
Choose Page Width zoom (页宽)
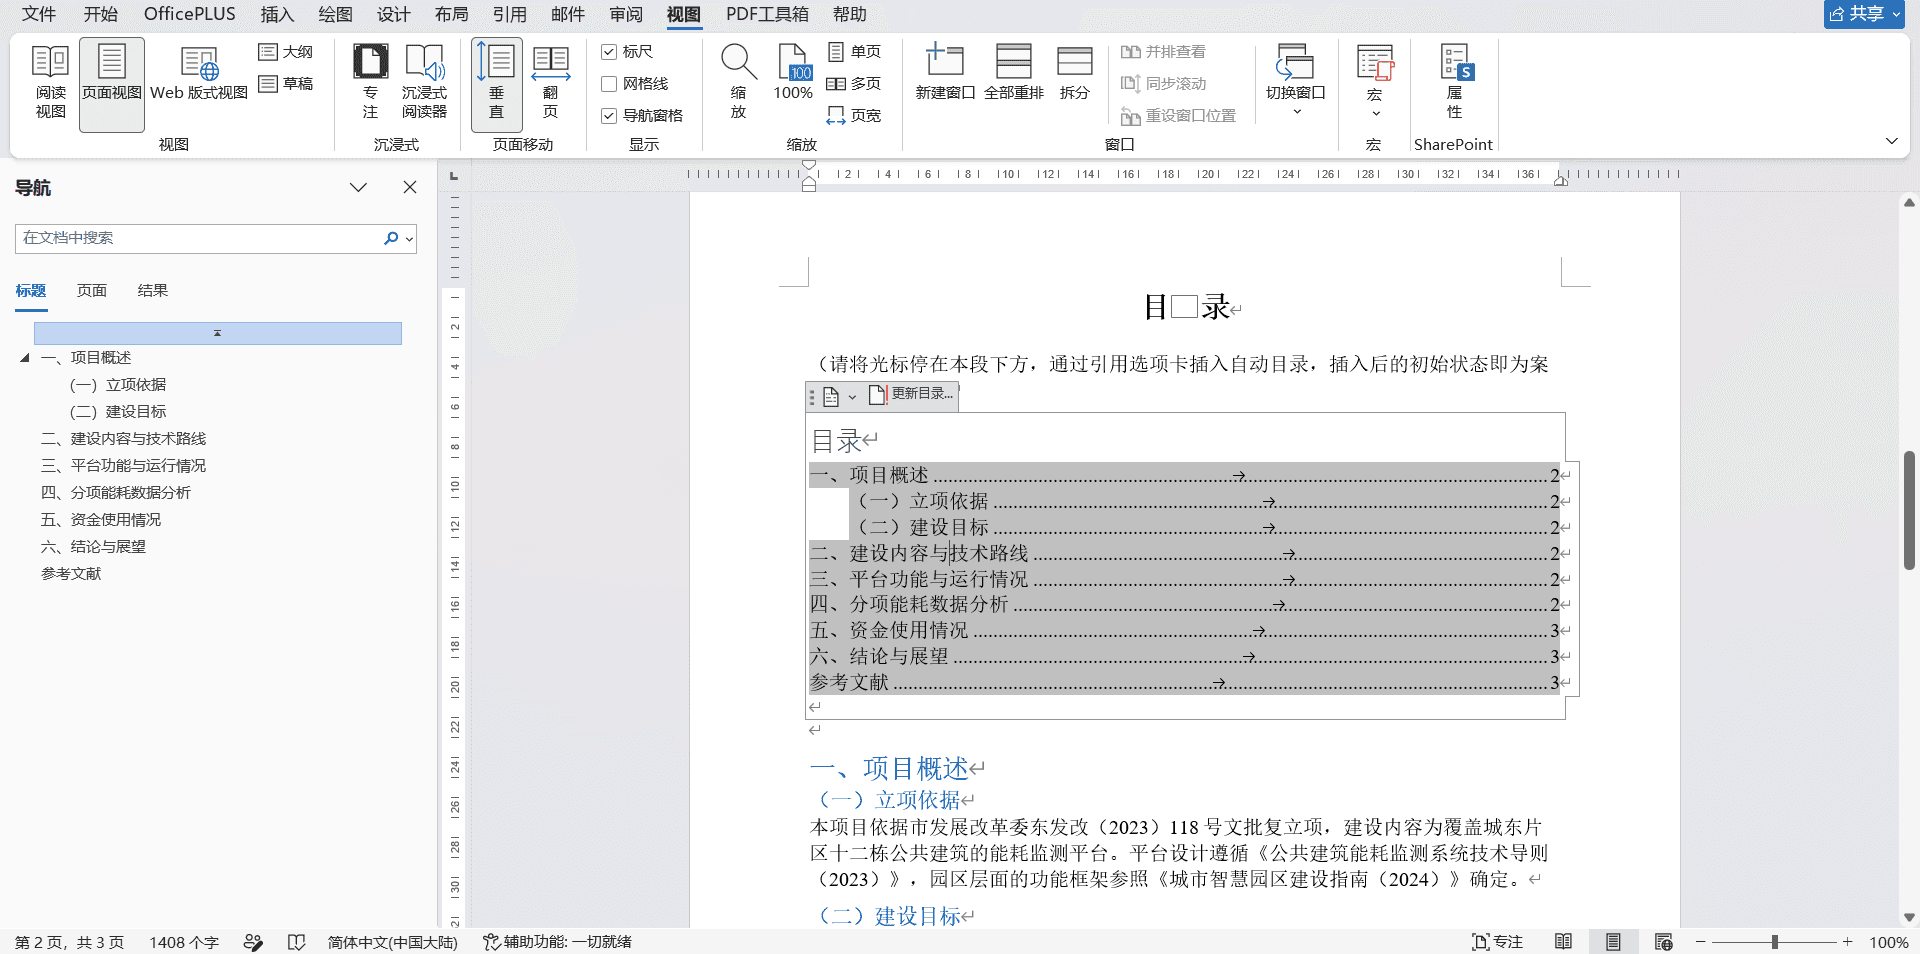click(855, 116)
